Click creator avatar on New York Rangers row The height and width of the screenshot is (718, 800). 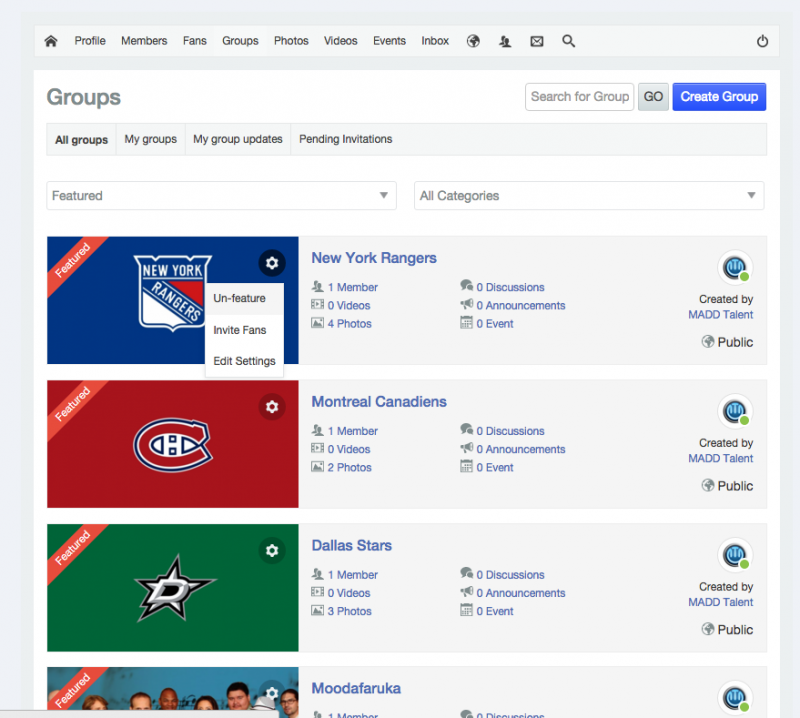[x=735, y=267]
